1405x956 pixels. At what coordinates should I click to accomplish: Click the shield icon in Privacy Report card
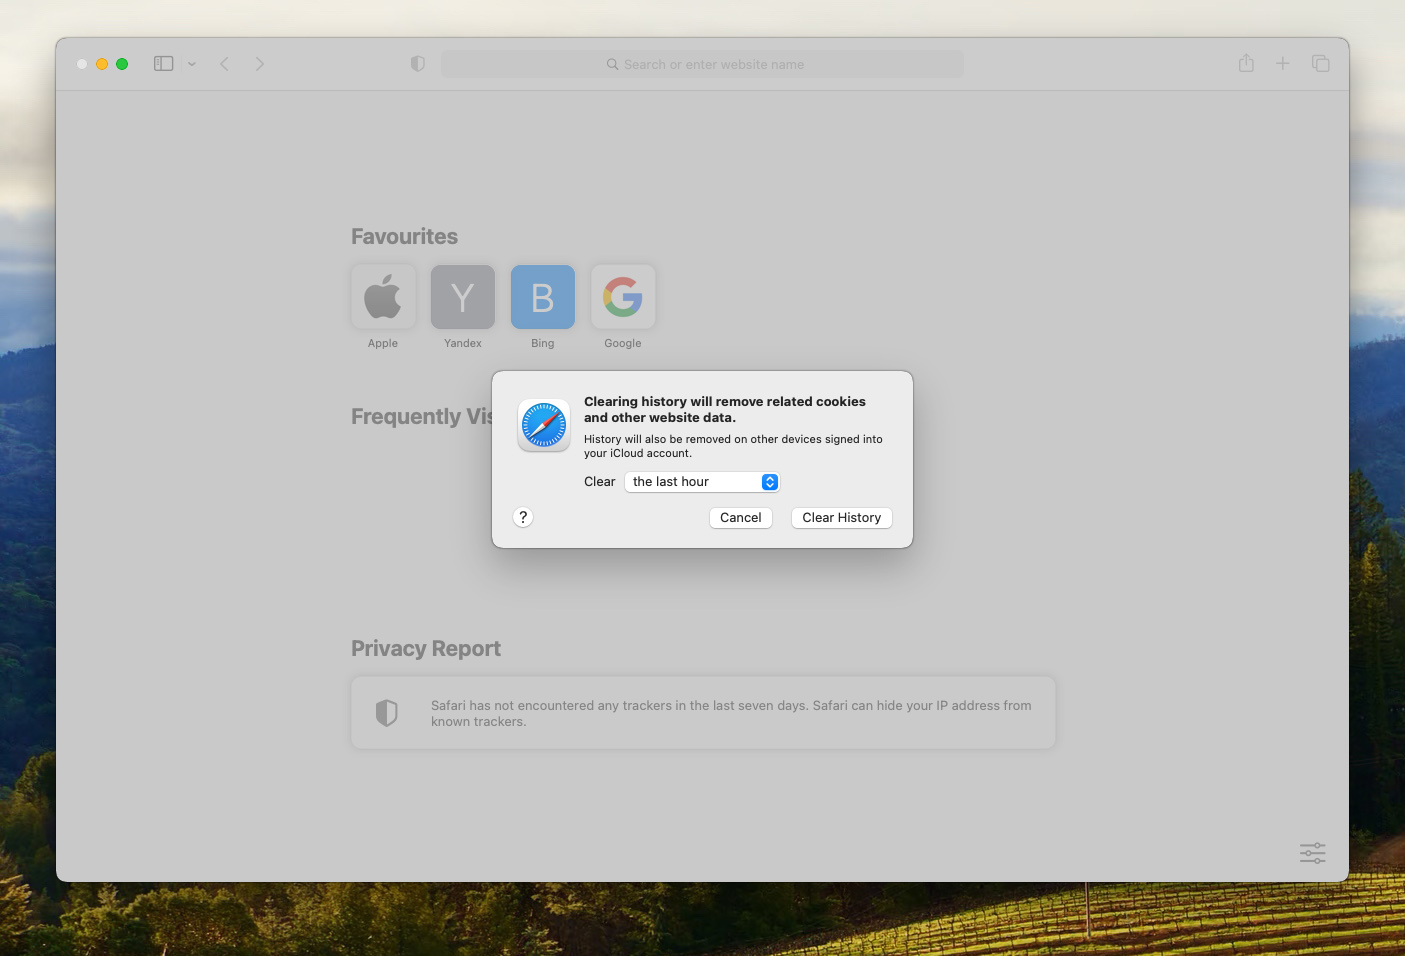click(387, 713)
